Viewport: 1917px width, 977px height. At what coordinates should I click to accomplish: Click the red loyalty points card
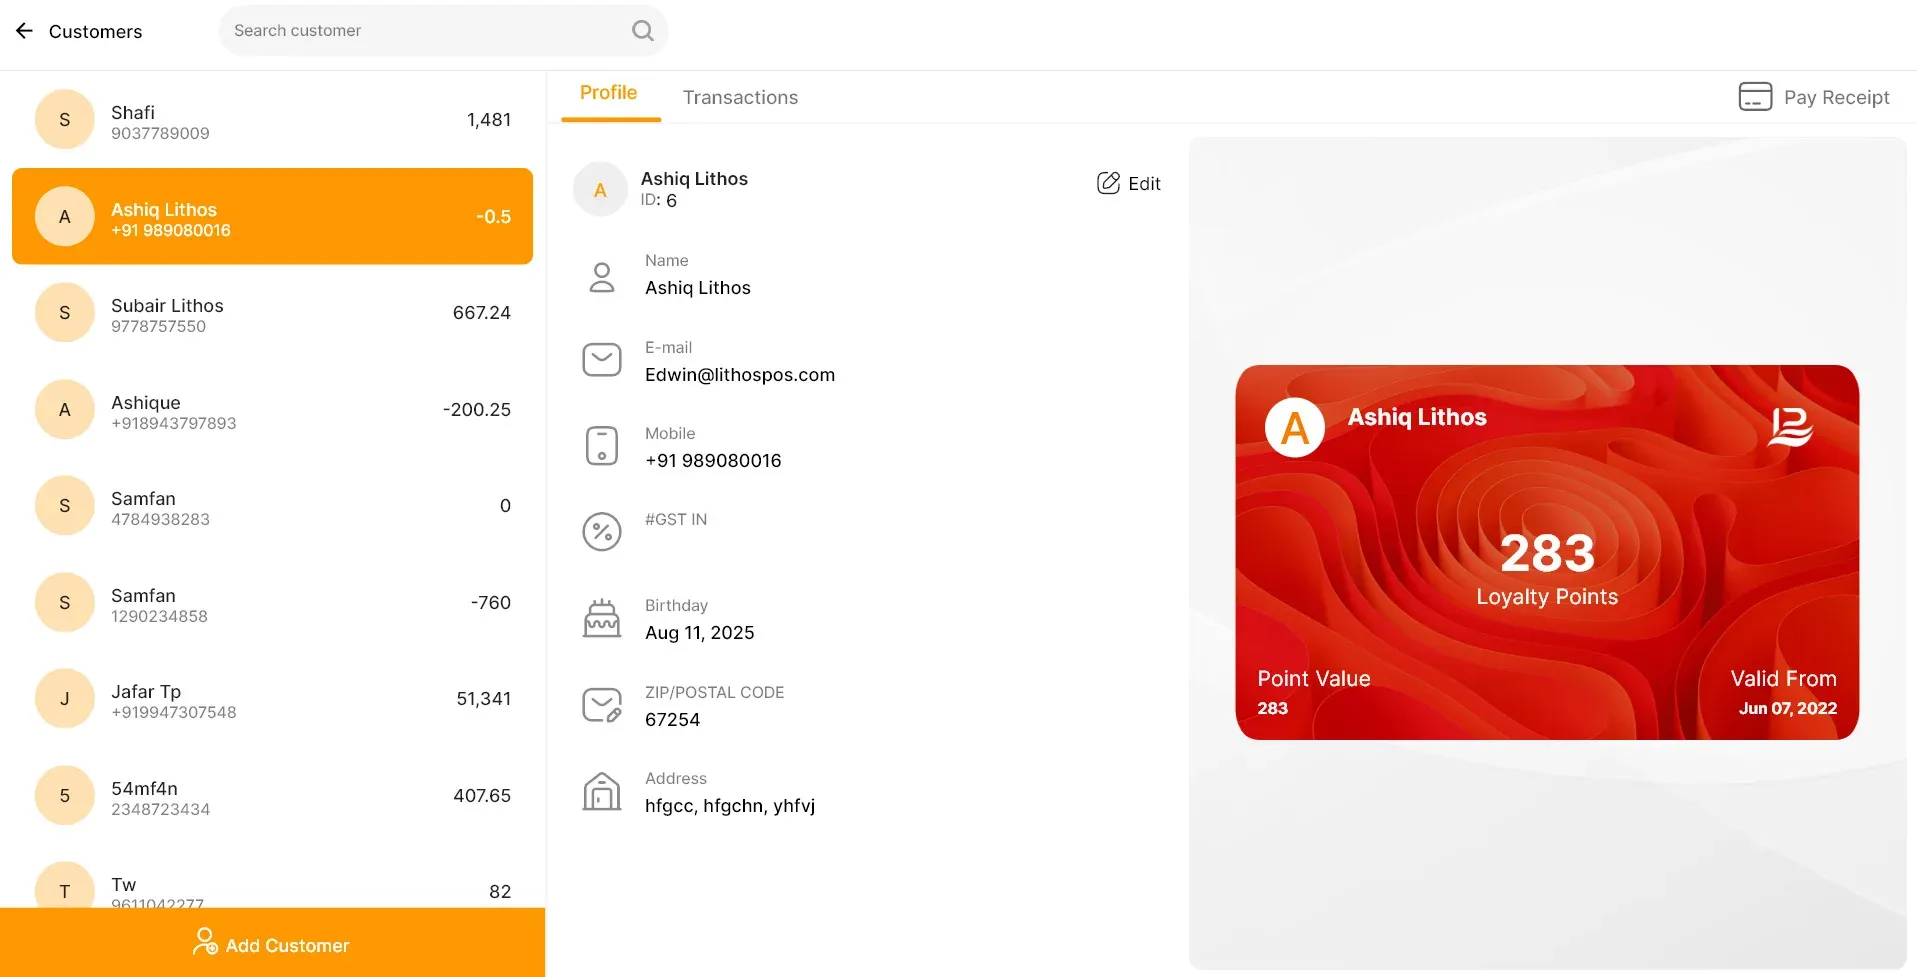(x=1547, y=552)
